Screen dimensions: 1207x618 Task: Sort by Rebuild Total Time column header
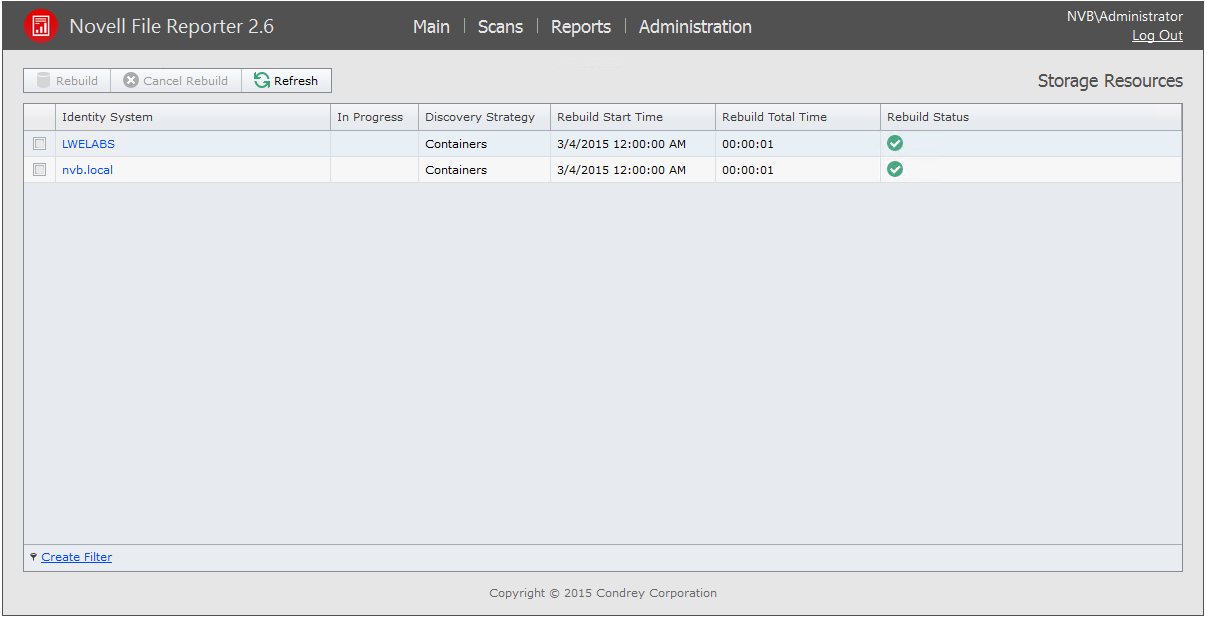797,117
